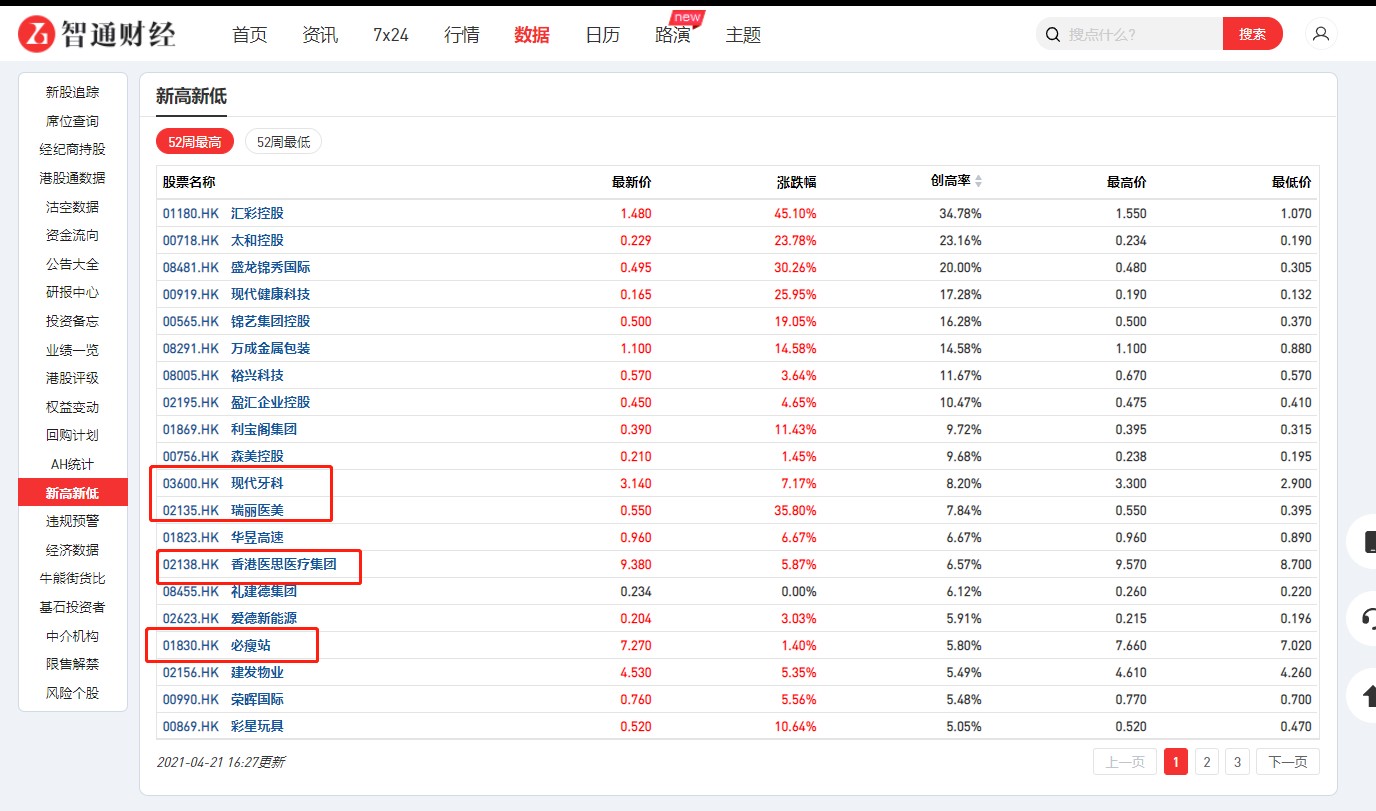
Task: Open stock 00565.HK 锦艺集团控股
Action: point(237,321)
